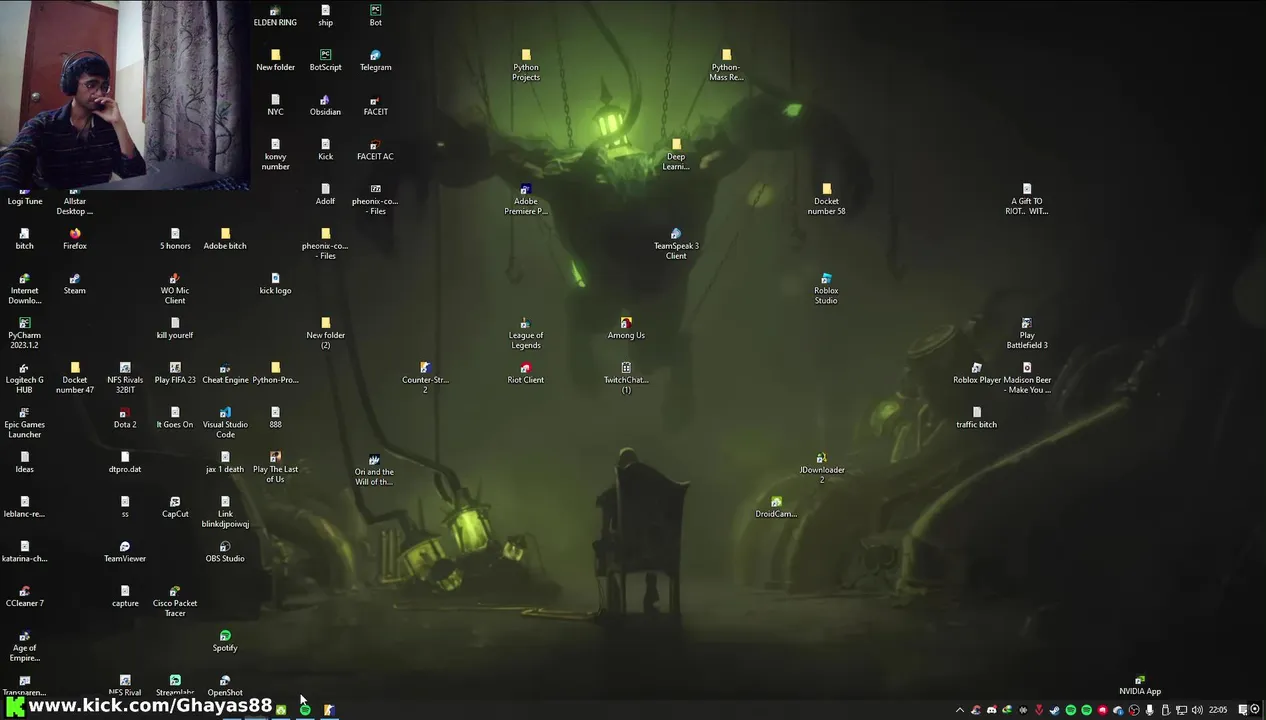Select the Counter-Strike 2 desktop icon
1266x720 pixels.
(x=425, y=378)
